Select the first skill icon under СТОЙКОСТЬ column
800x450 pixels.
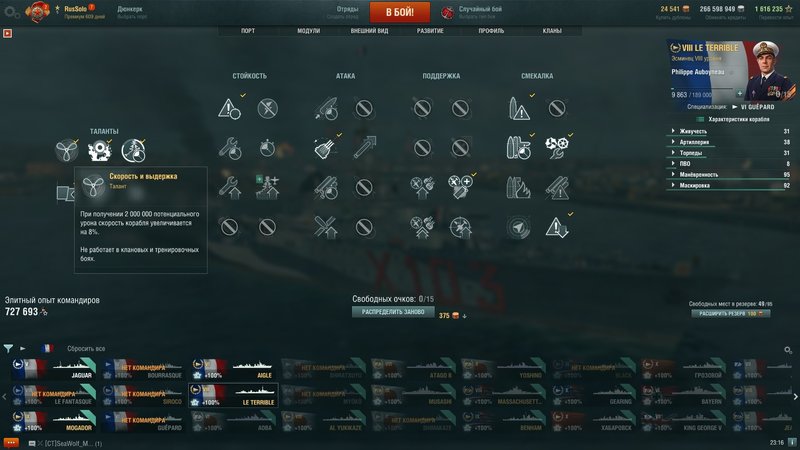click(x=229, y=108)
